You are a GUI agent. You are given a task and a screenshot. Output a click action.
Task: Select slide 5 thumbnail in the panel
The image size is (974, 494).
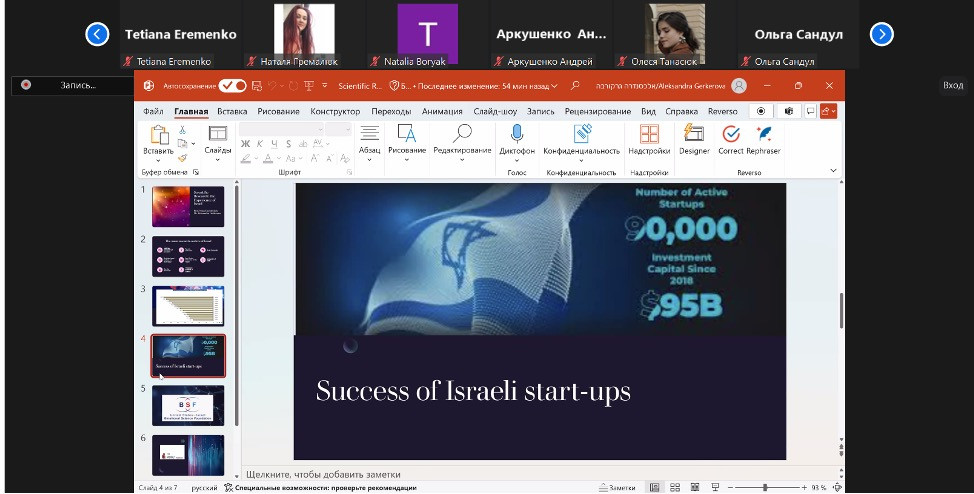point(188,405)
